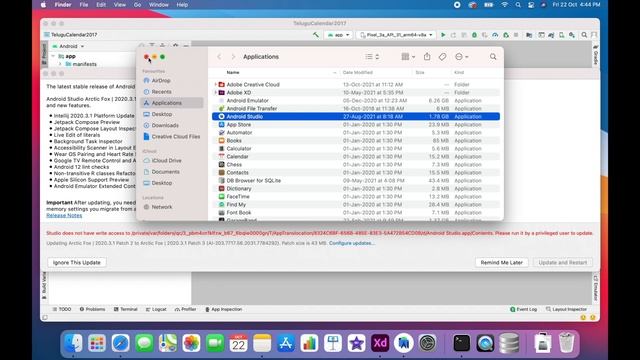The width and height of the screenshot is (640, 360).
Task: Select the Android Emulator row
Action: [x=356, y=100]
